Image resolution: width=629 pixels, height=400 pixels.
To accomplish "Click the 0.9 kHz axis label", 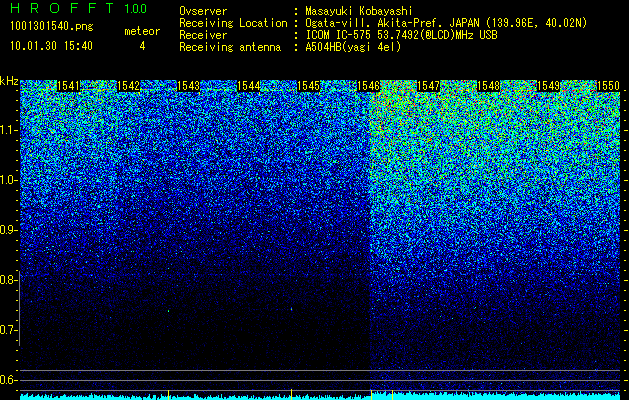I will [7, 230].
